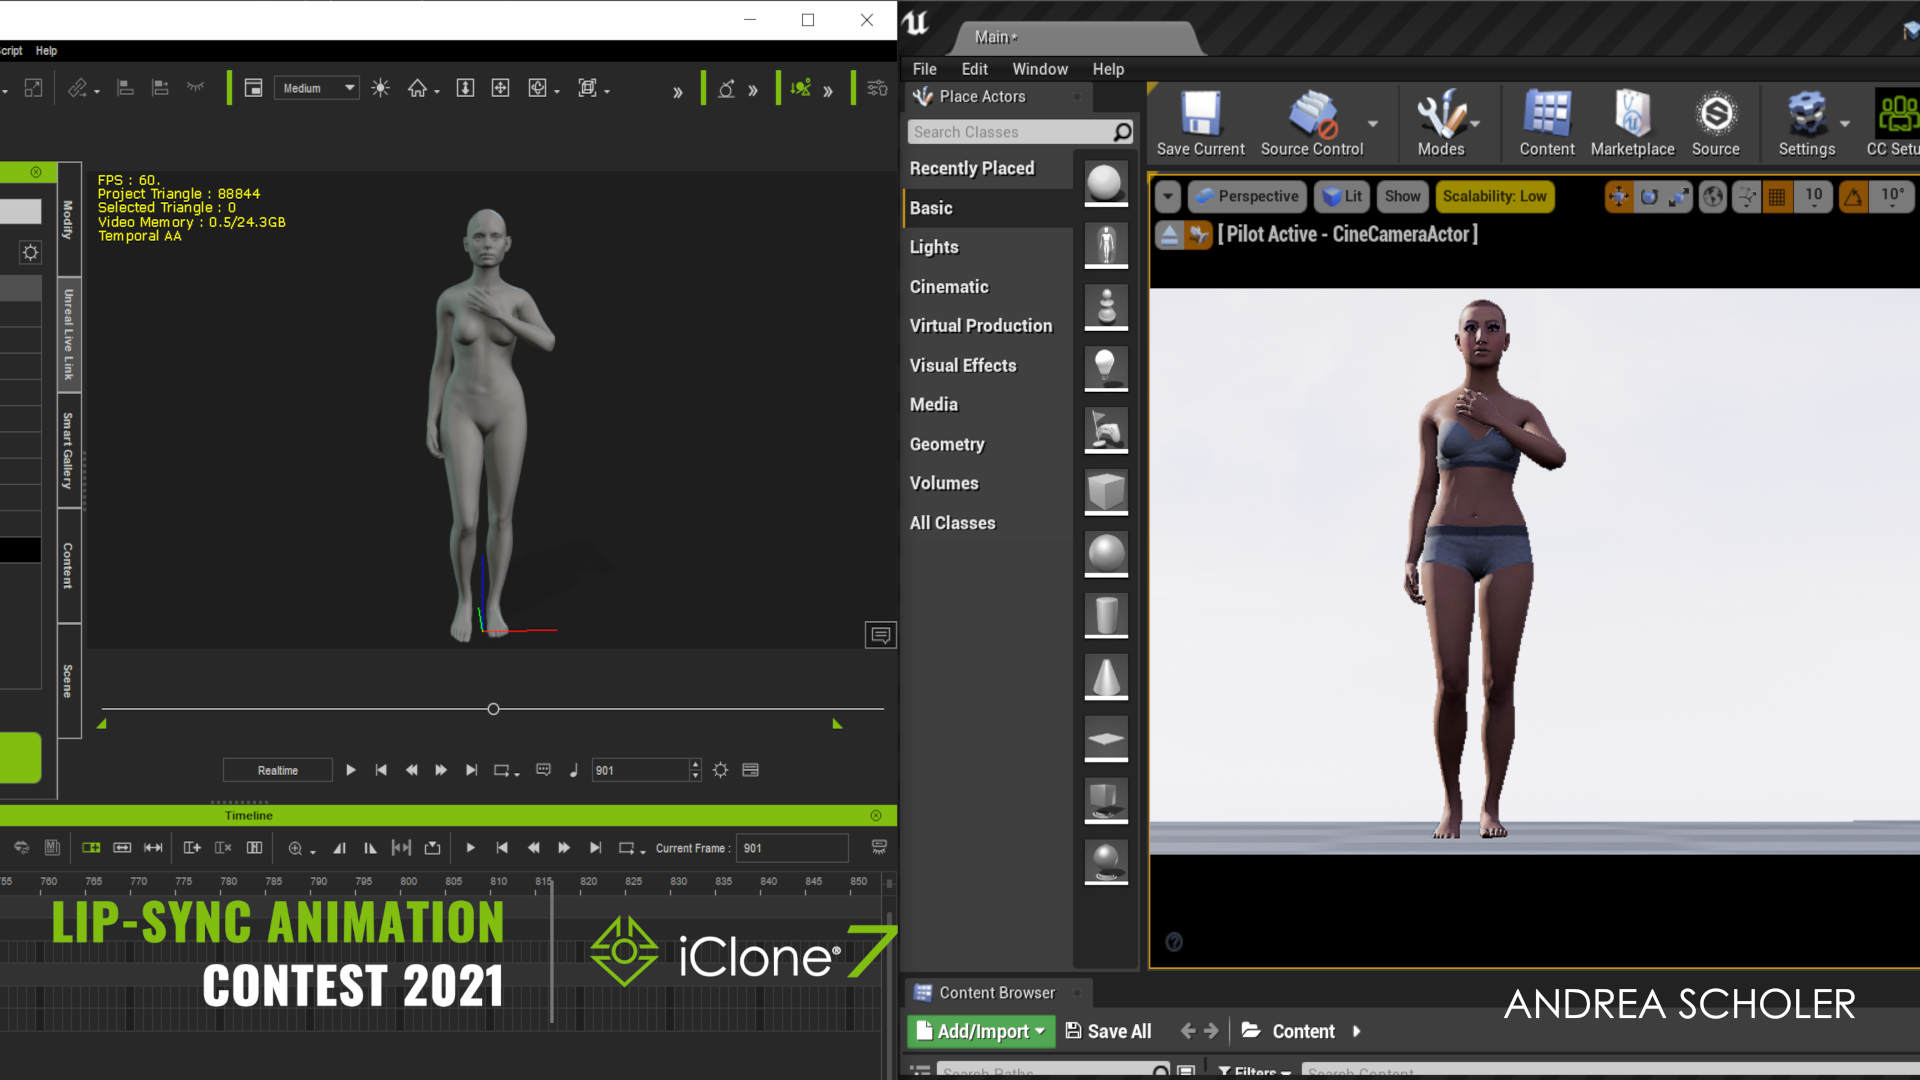Expand the first toolbar overflow chevrons in iClone
1920x1080 pixels.
click(677, 91)
